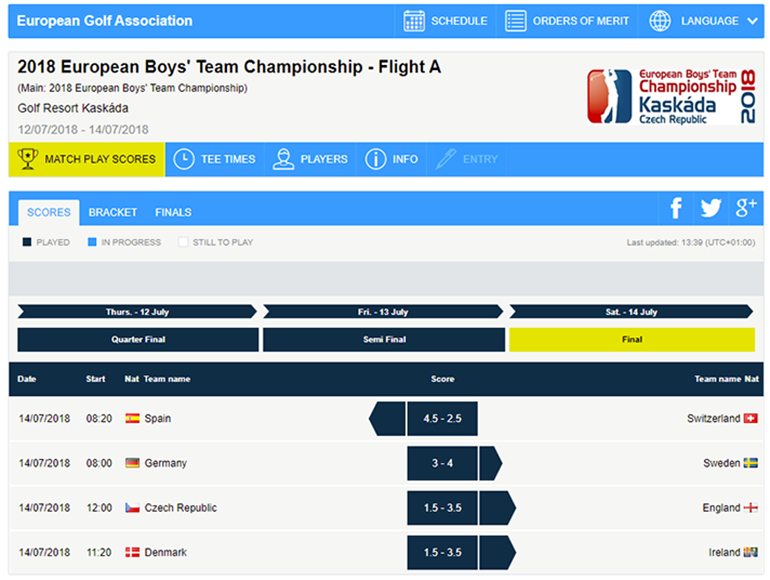Select the Match Play Scores button
Screen dimensions: 770x580
(x=87, y=159)
